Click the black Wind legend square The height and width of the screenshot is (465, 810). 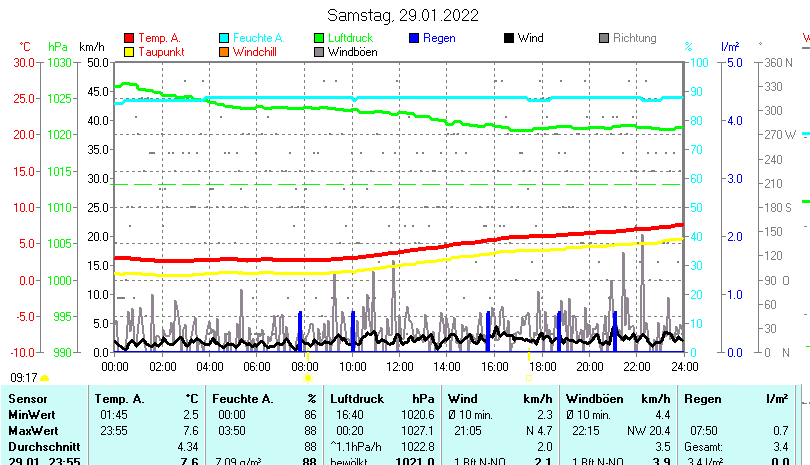[509, 39]
